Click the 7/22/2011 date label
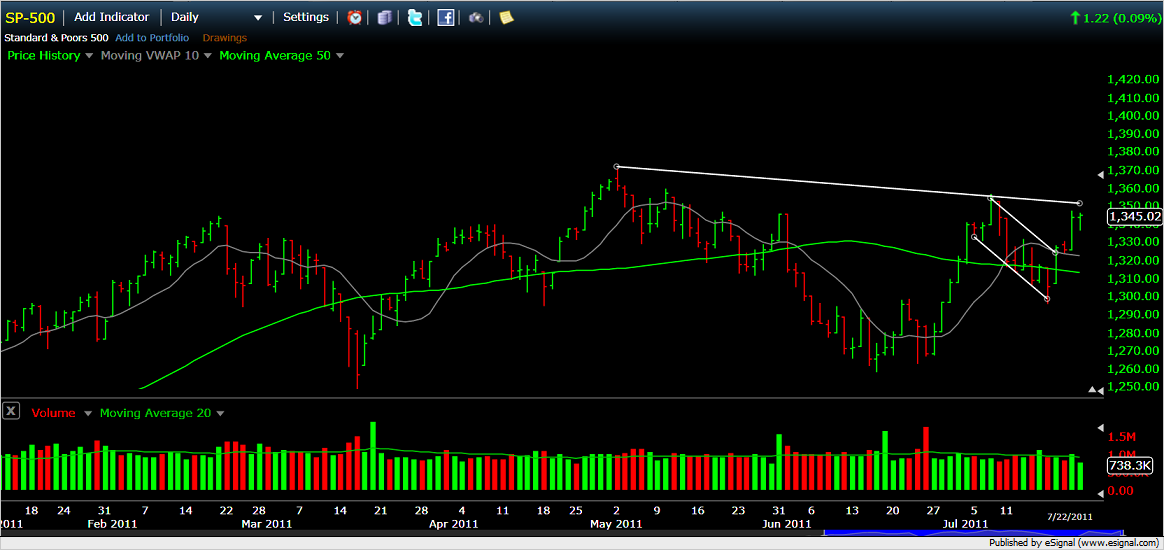The image size is (1164, 550). pyautogui.click(x=1069, y=515)
